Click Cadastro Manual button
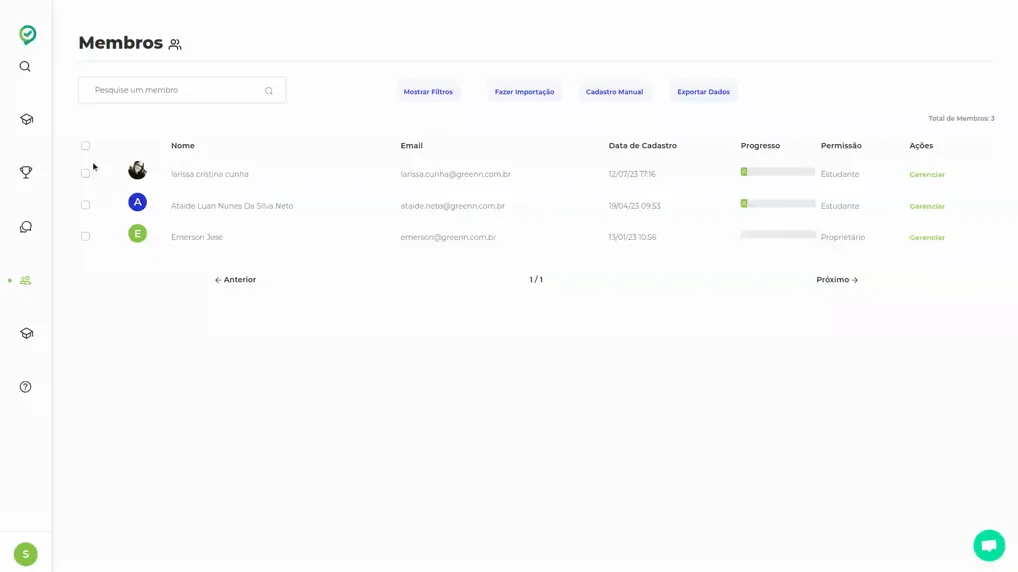Image resolution: width=1018 pixels, height=572 pixels. tap(614, 92)
